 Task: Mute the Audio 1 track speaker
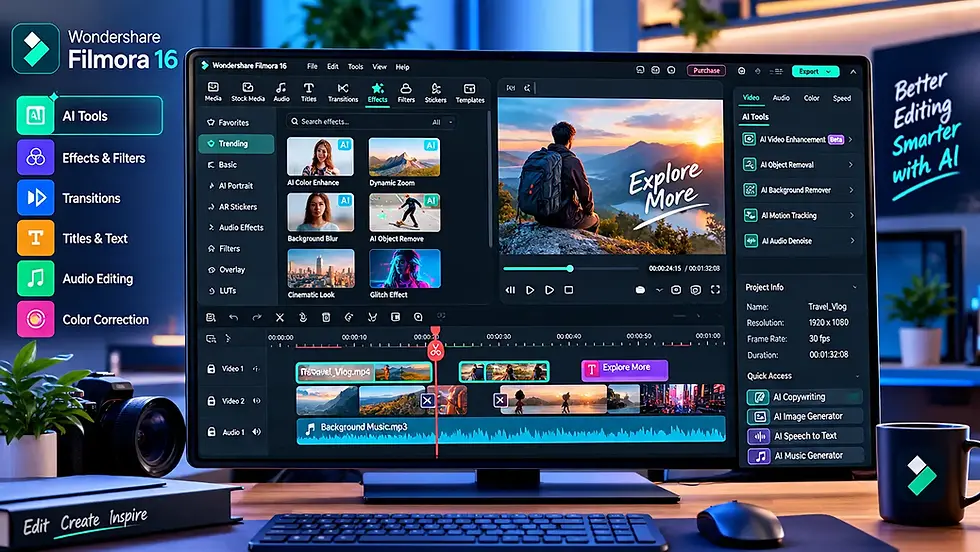[256, 432]
